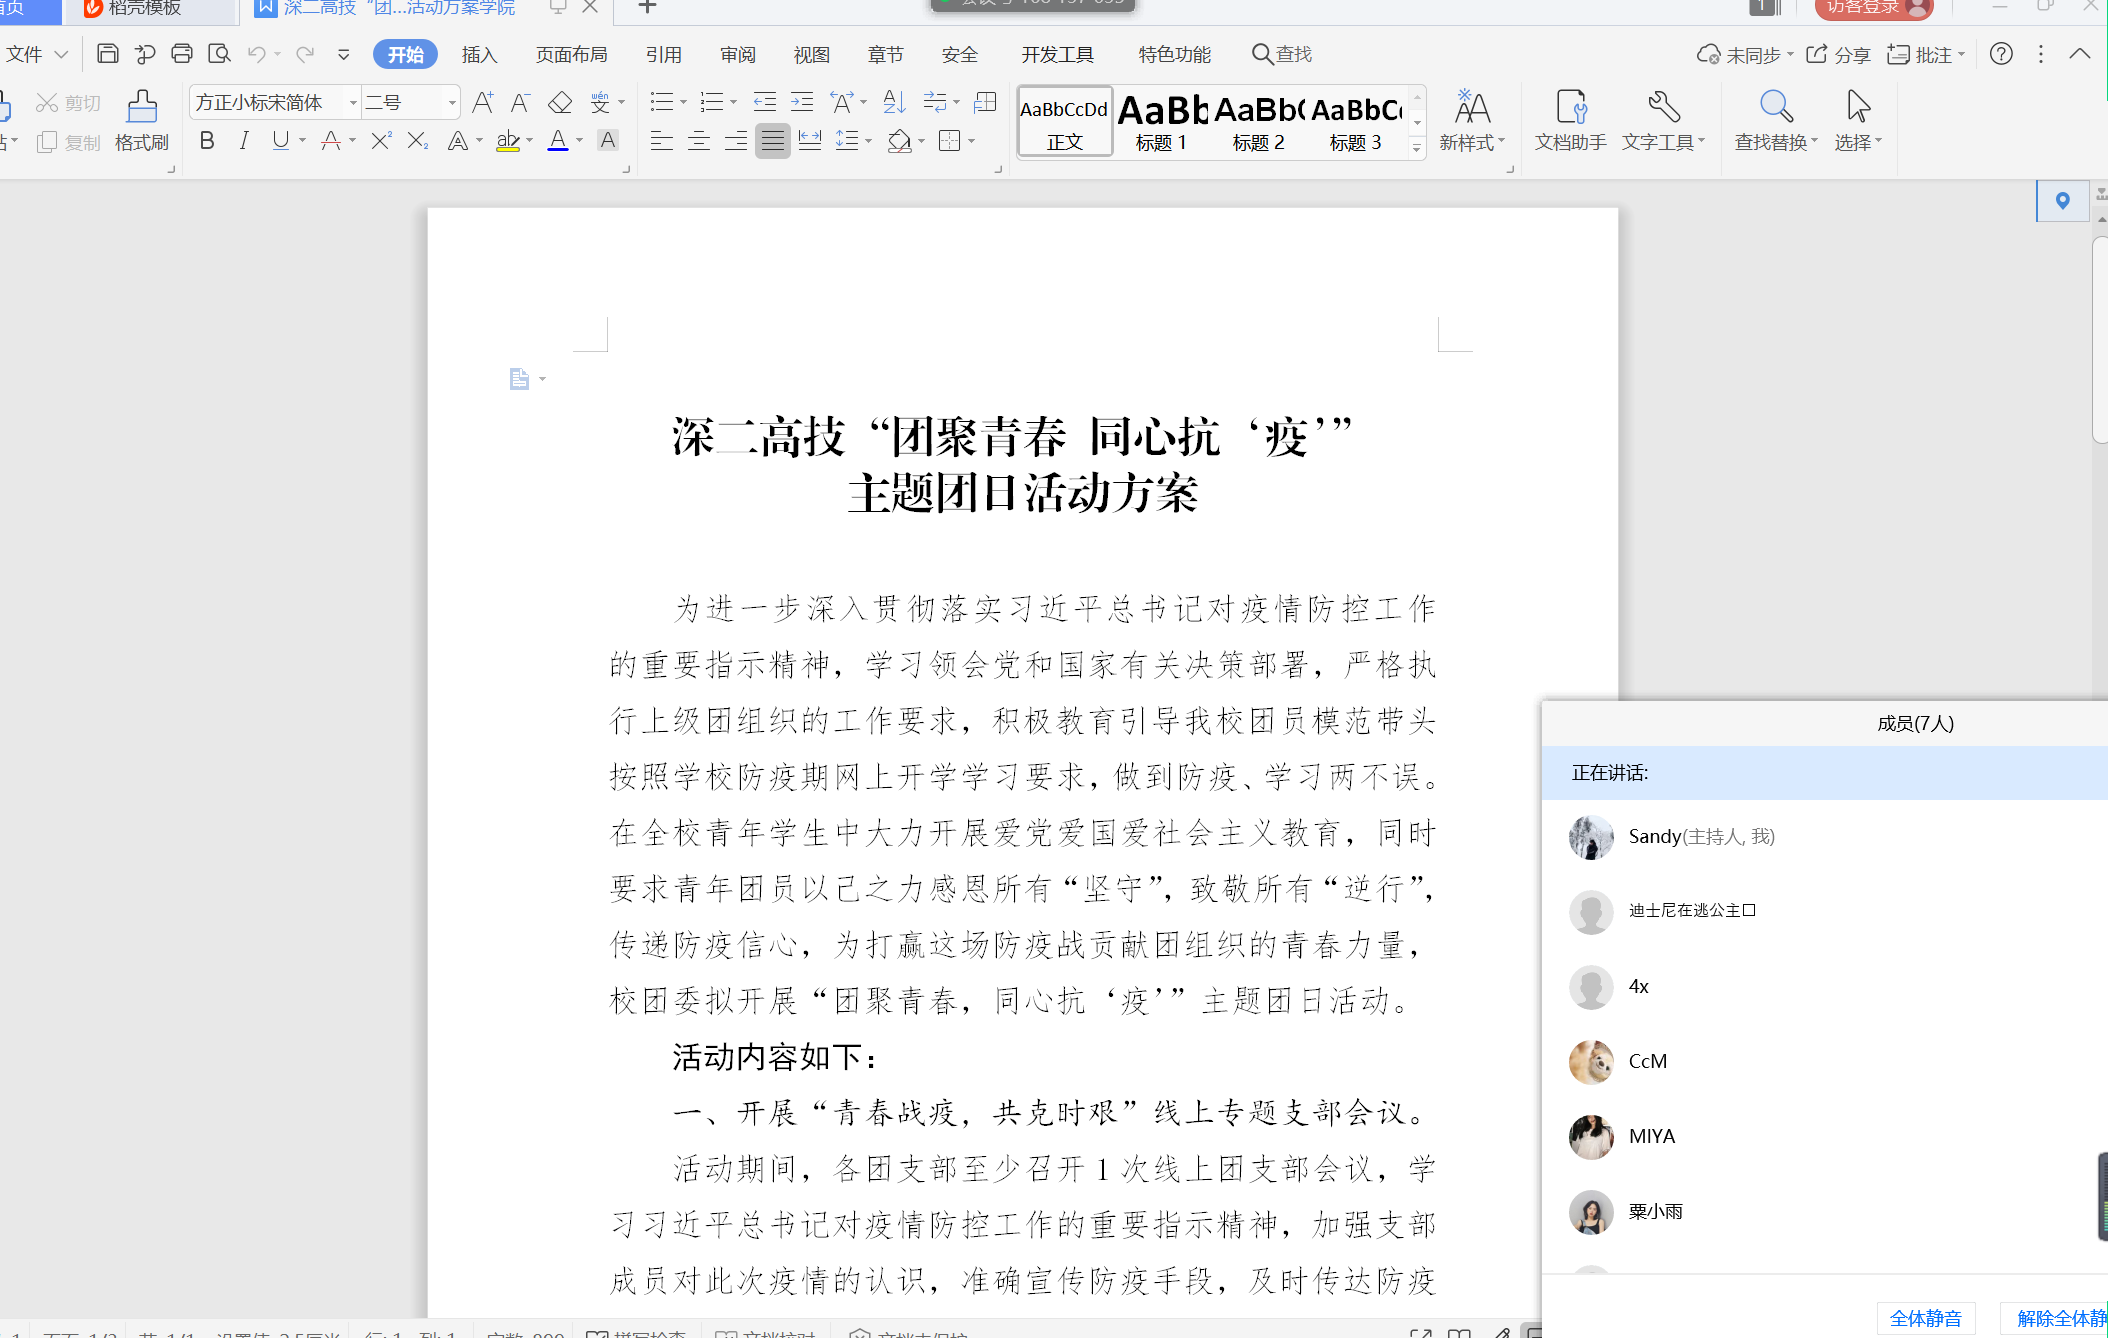
Task: Open Print Preview icon
Action: coord(219,54)
